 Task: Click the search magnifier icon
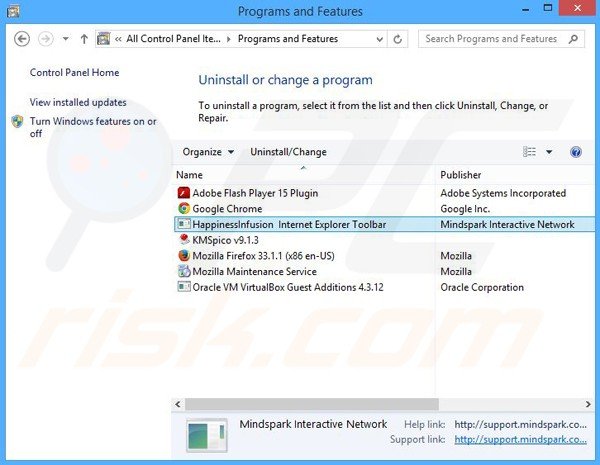[573, 39]
